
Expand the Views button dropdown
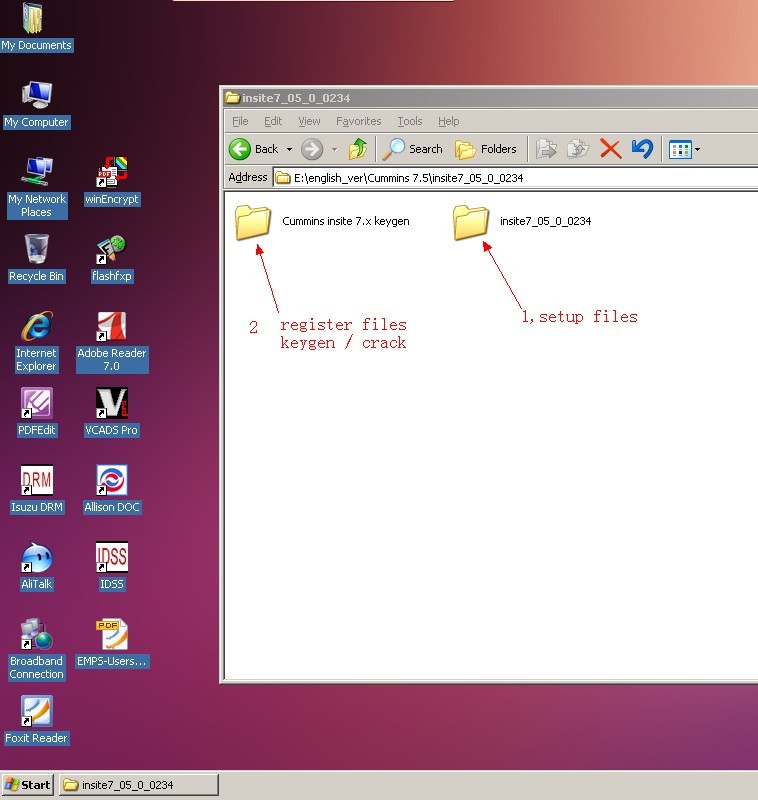tap(697, 150)
